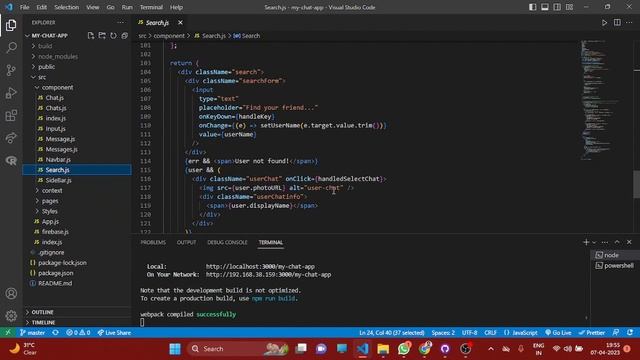Click master branch in status bar

pyautogui.click(x=33, y=333)
